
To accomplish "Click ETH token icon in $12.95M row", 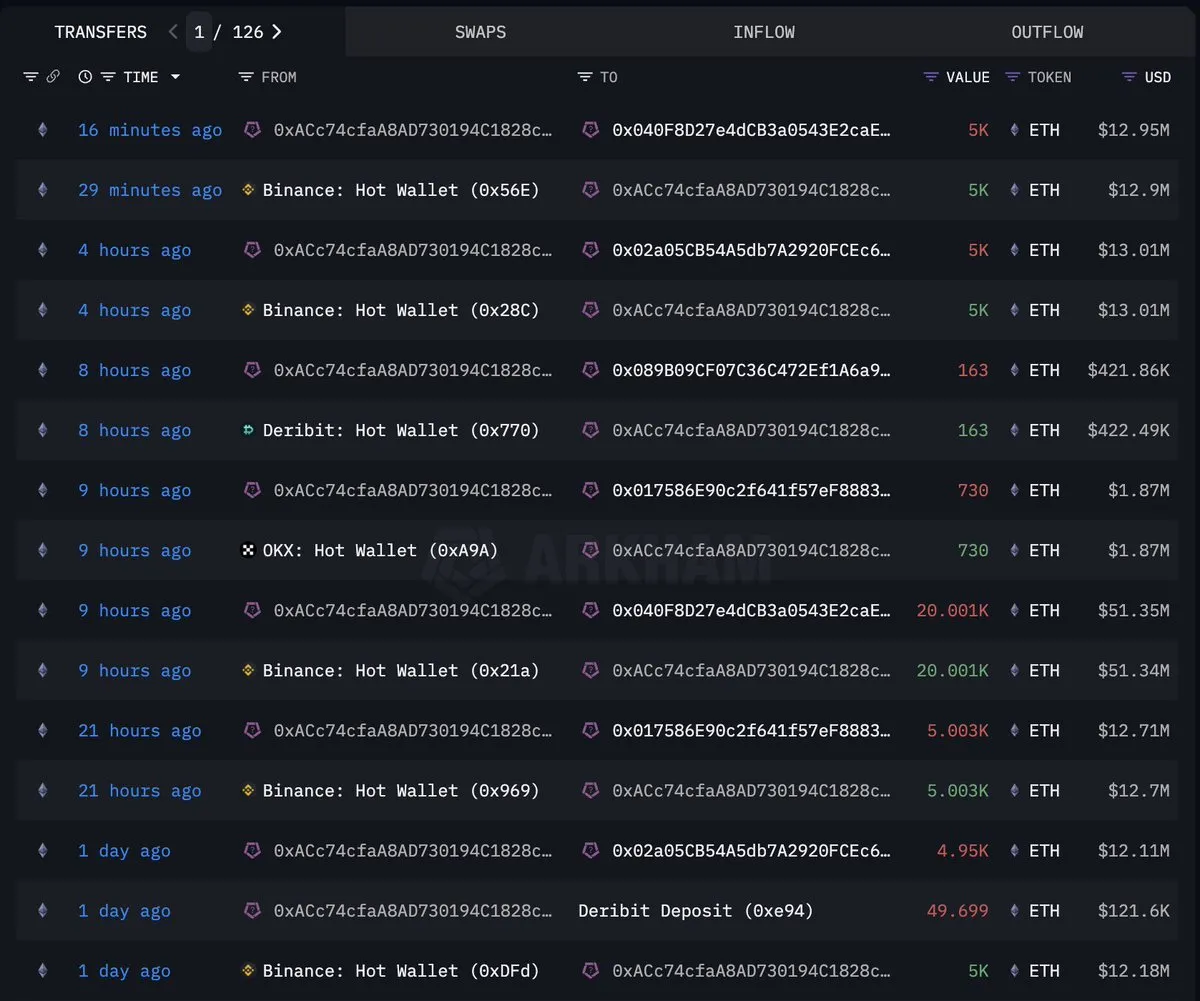I will (x=1015, y=130).
